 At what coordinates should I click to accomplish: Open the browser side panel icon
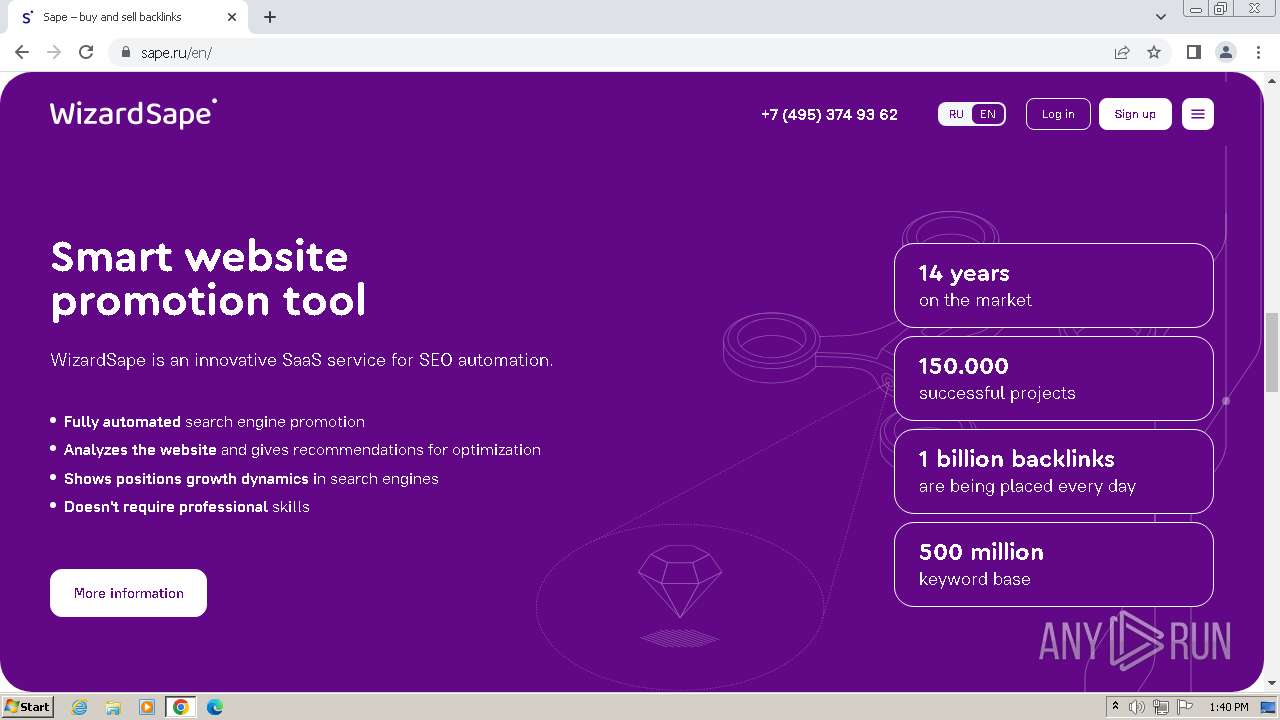[1193, 52]
